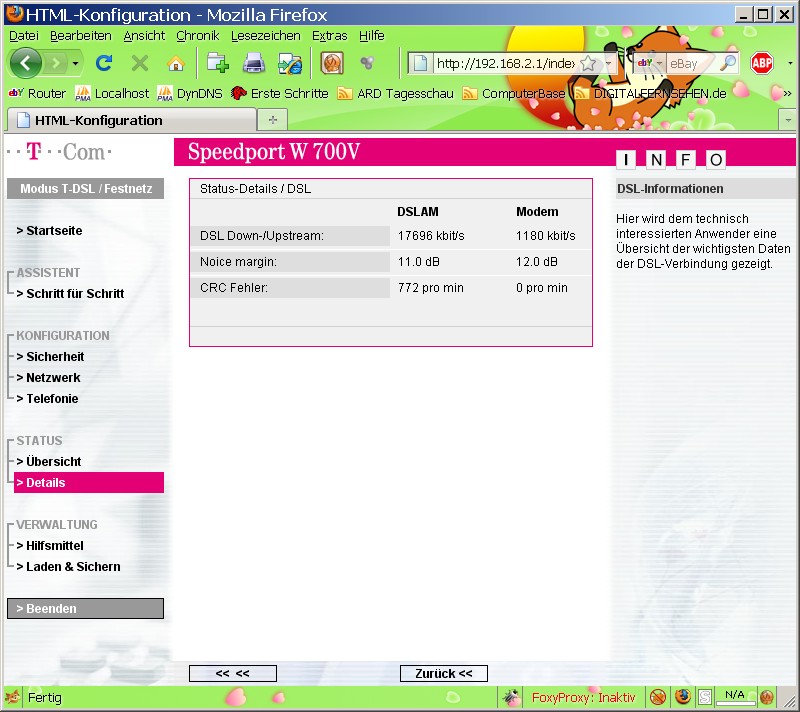Open the Ansicht menu
The height and width of the screenshot is (712, 800).
[144, 36]
